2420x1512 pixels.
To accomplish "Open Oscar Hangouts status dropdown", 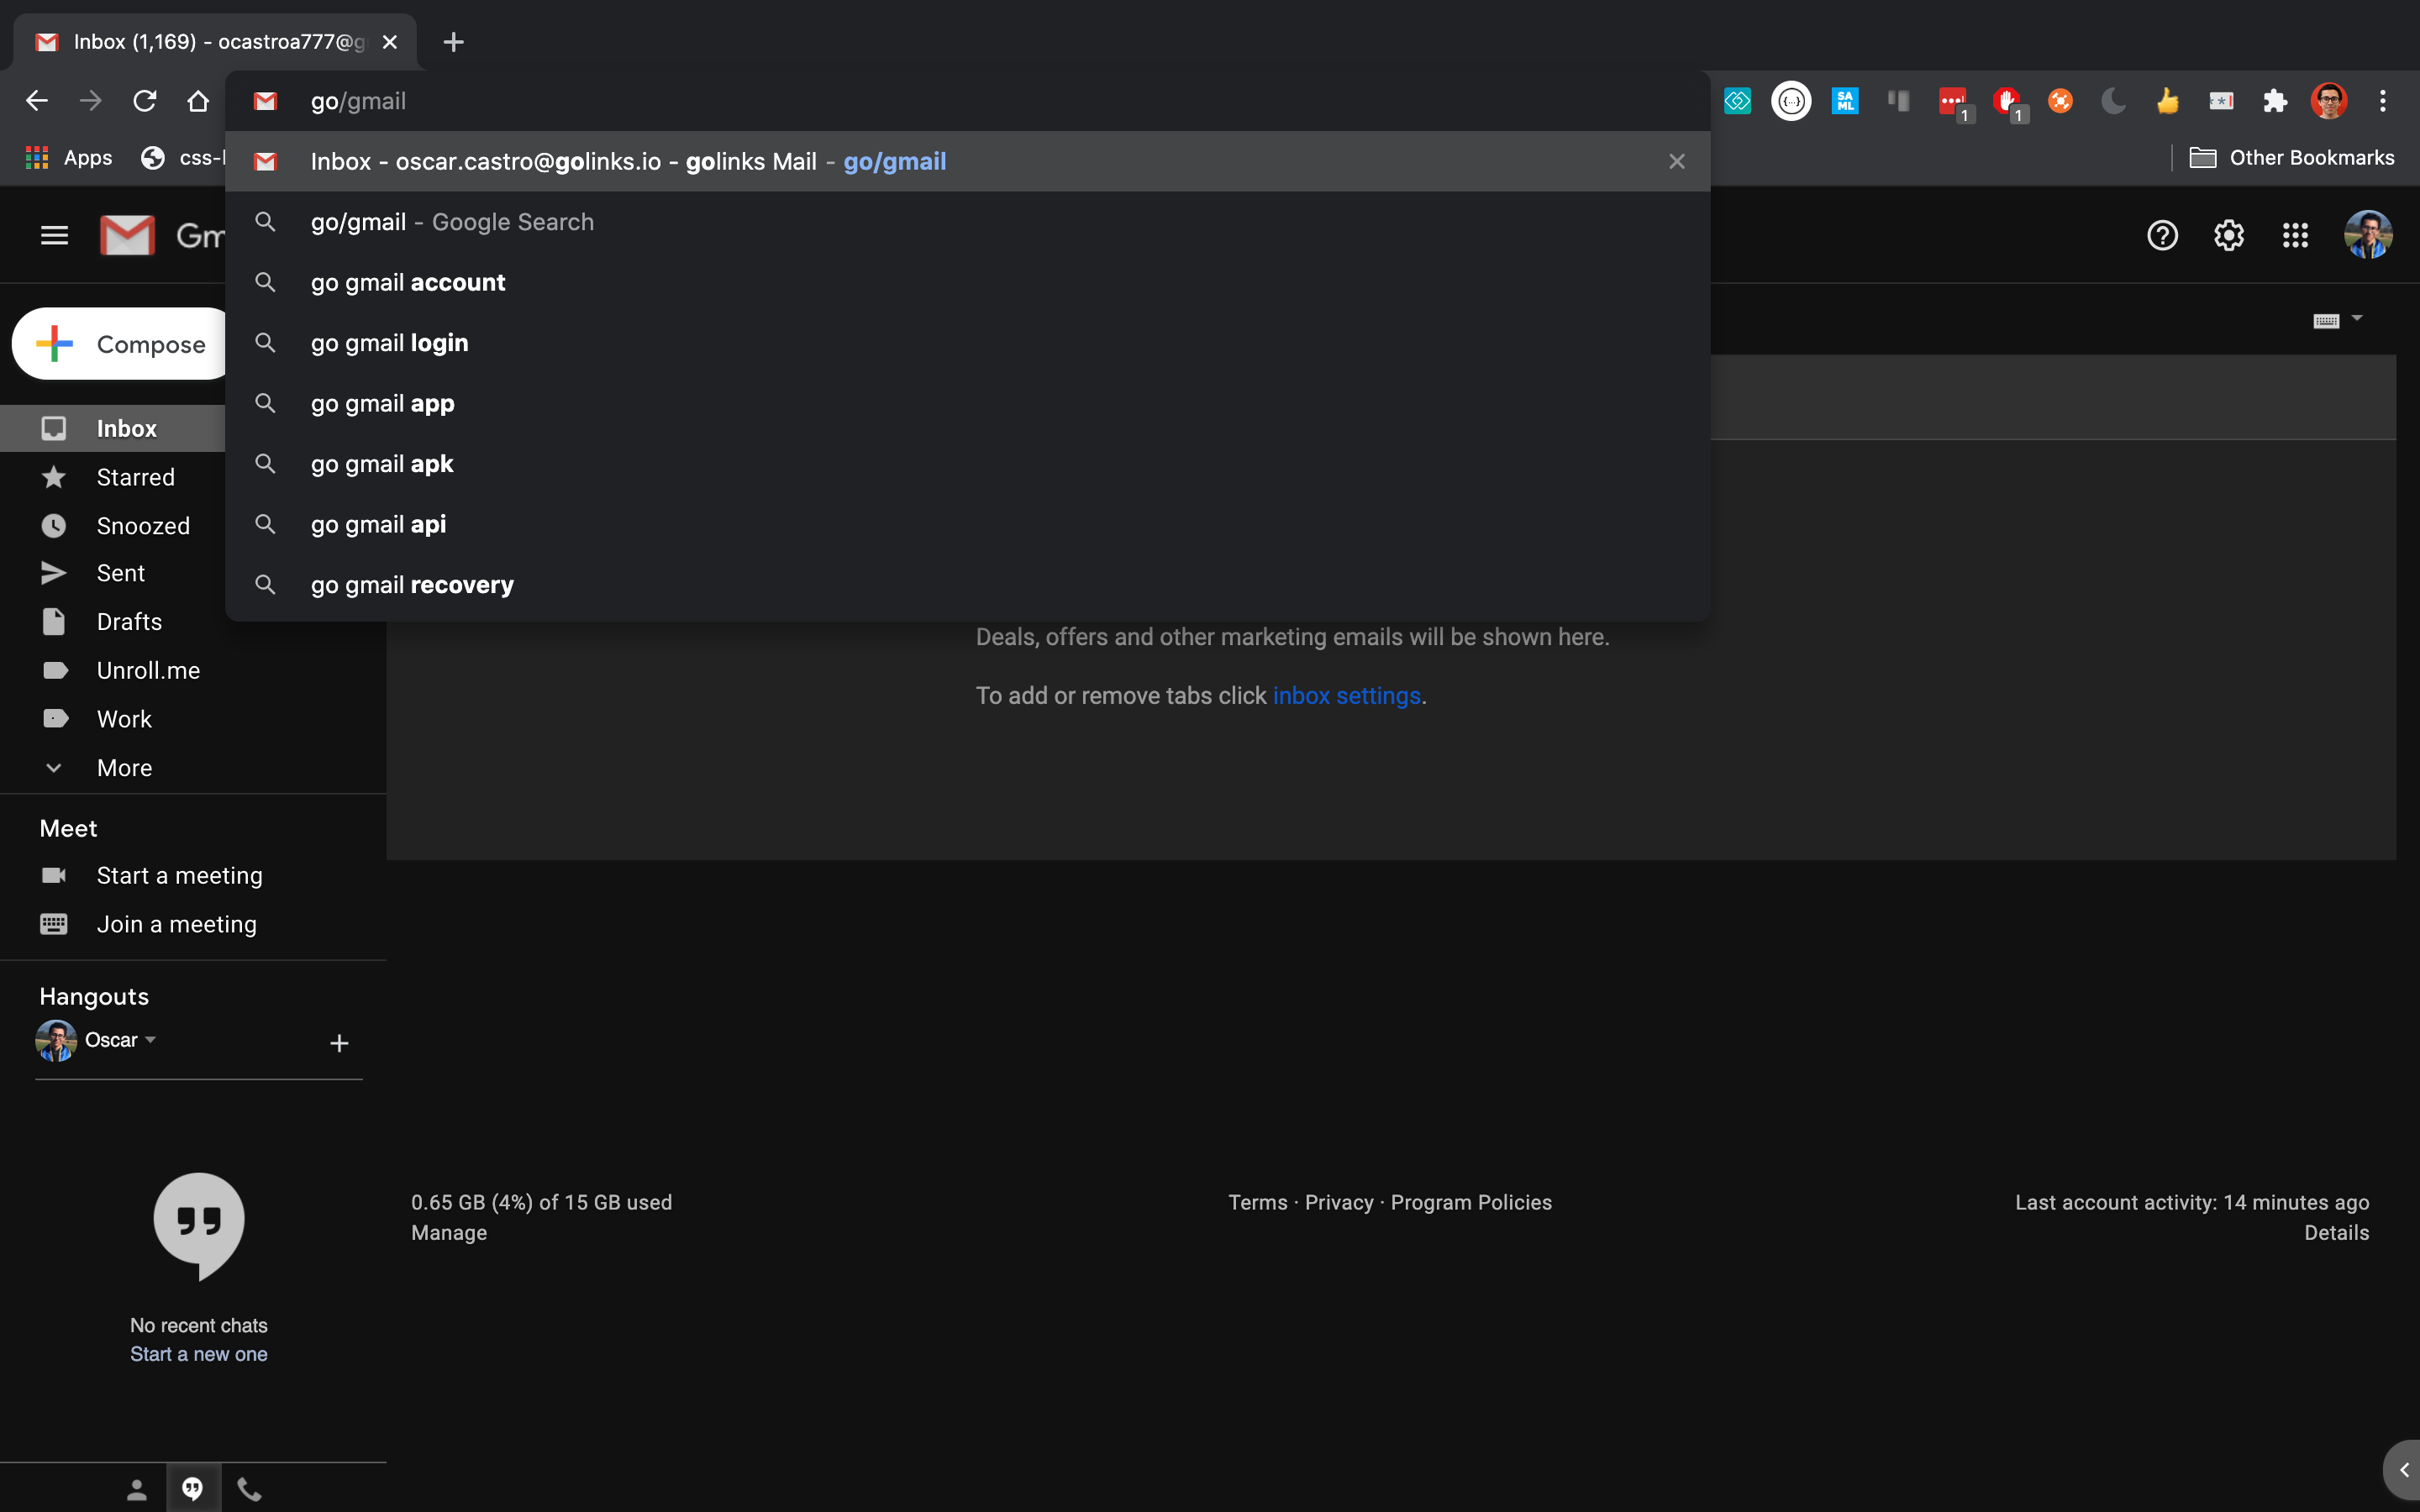I will 151,1040.
